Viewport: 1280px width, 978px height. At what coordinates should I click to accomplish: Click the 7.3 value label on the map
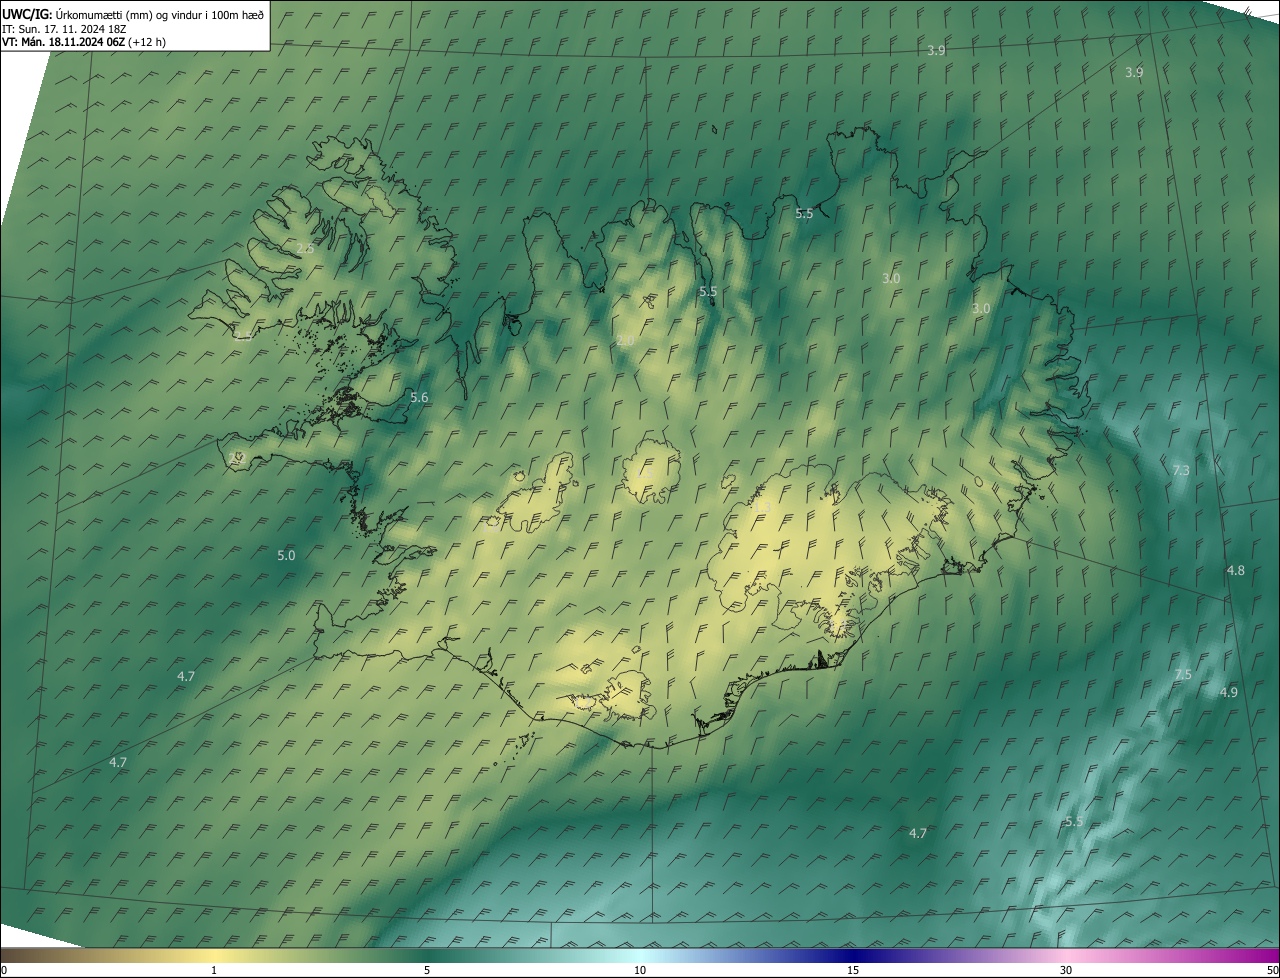click(x=1181, y=470)
